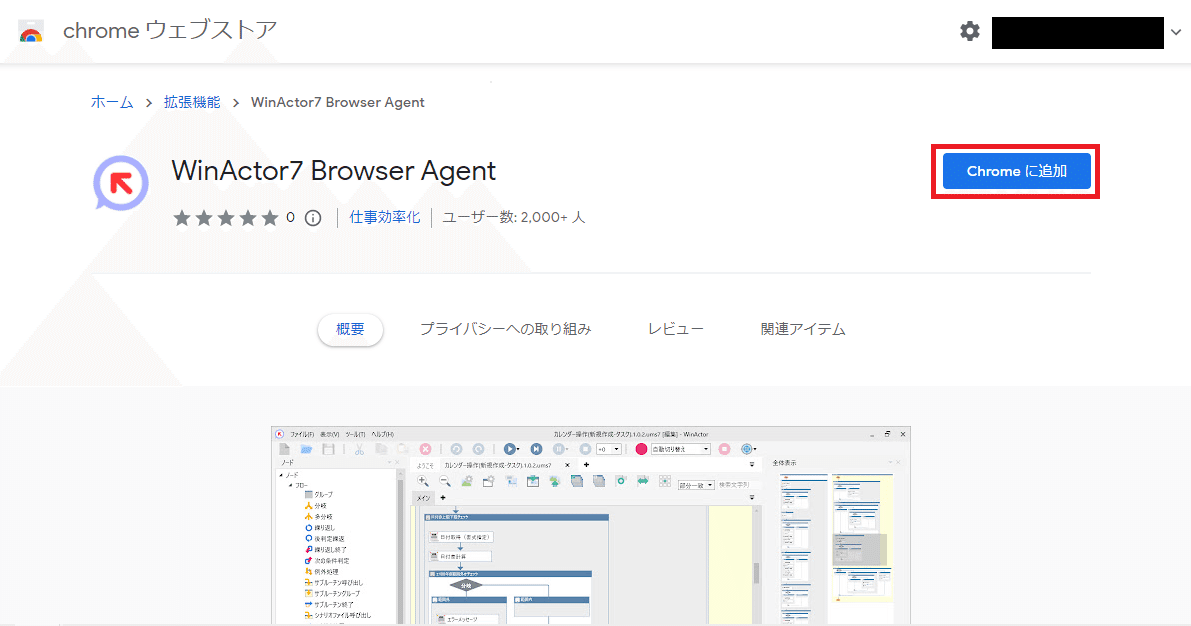Switch to the レビュー tab
This screenshot has height=626, width=1191.
(x=675, y=328)
